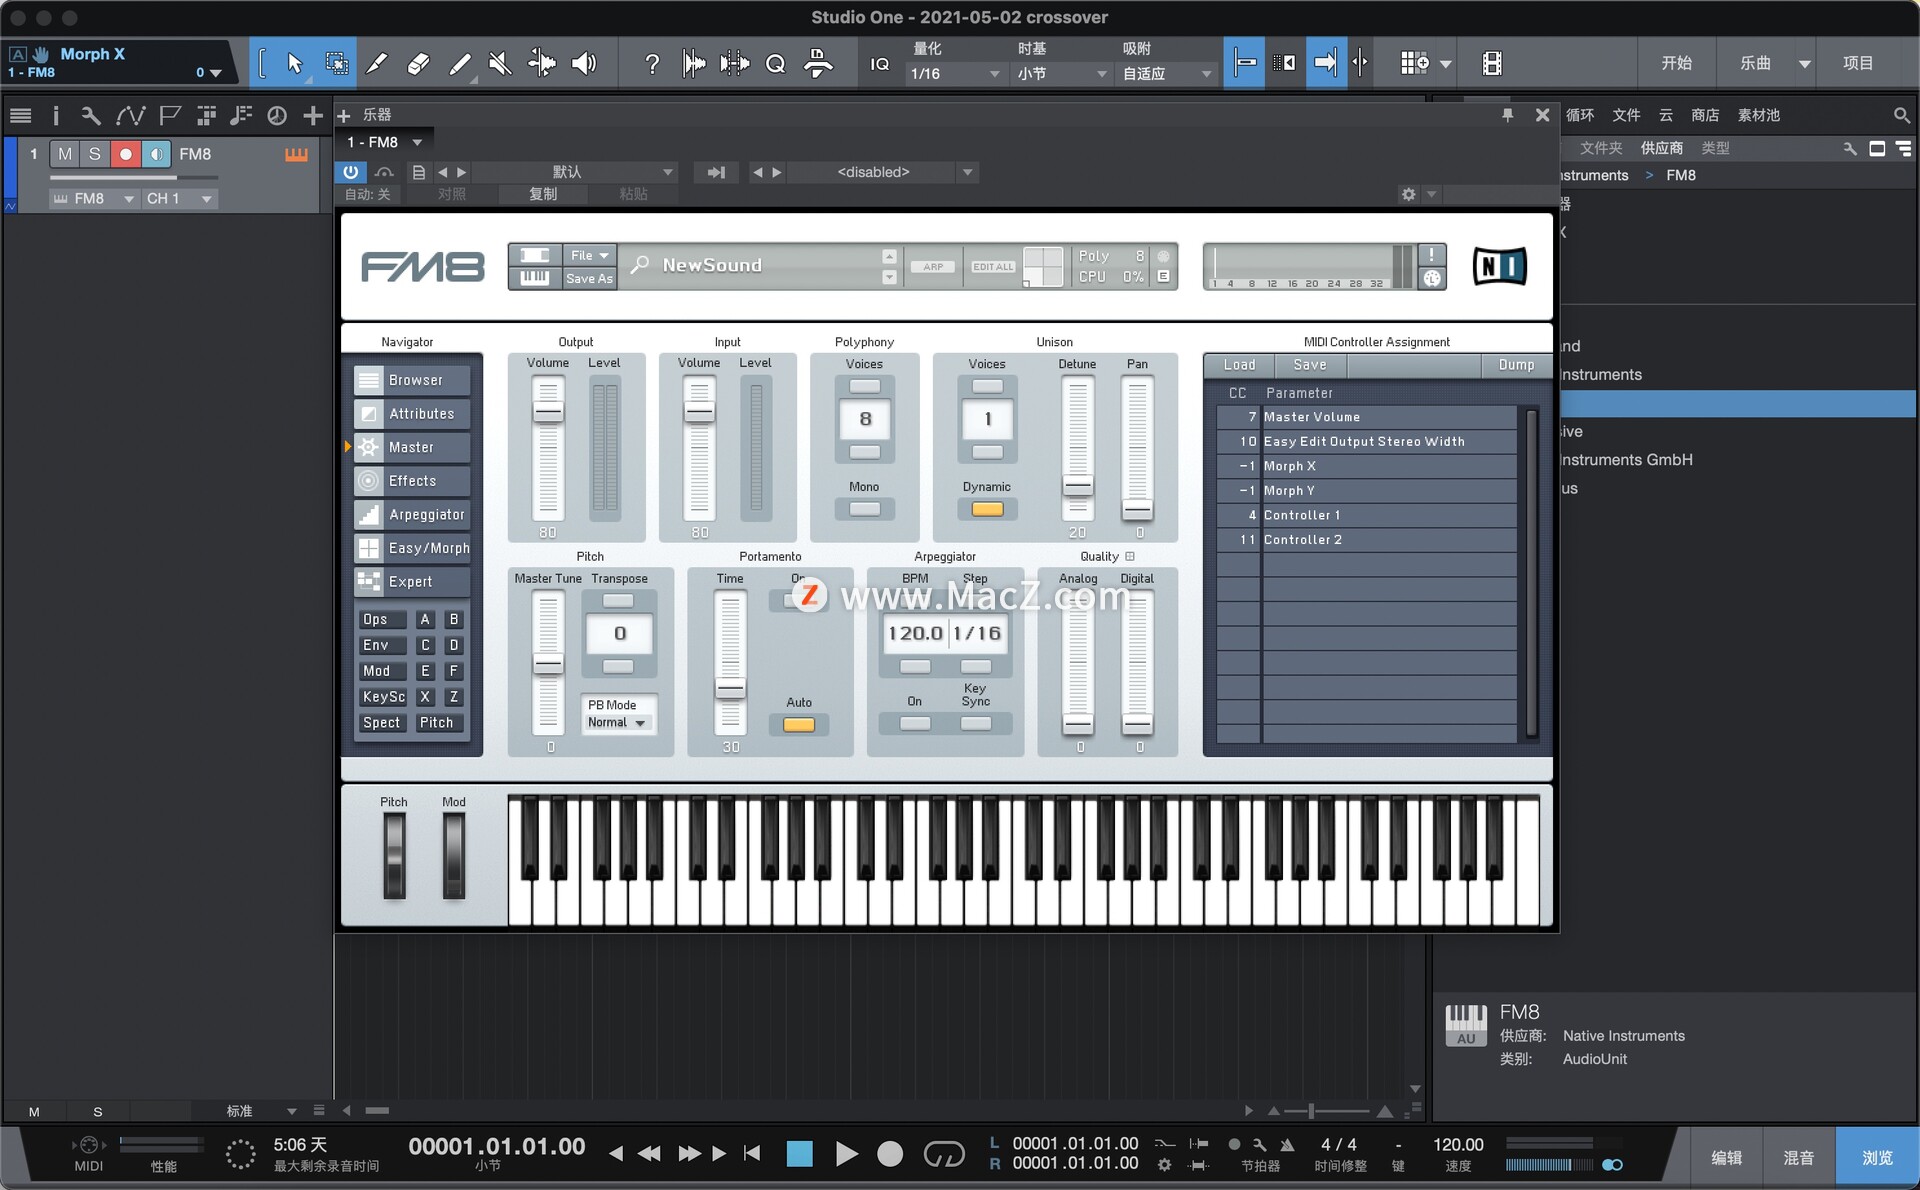
Task: Mute the FM8 track
Action: (65, 154)
